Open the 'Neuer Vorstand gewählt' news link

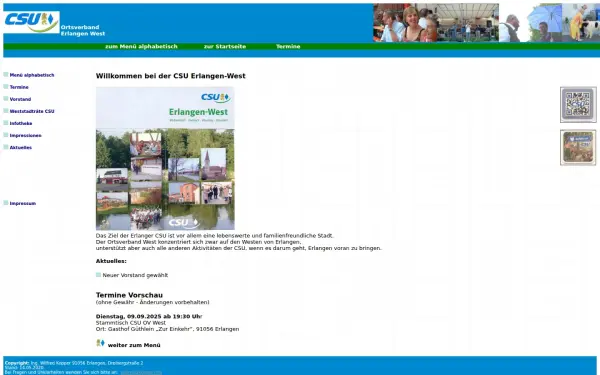[x=135, y=275]
